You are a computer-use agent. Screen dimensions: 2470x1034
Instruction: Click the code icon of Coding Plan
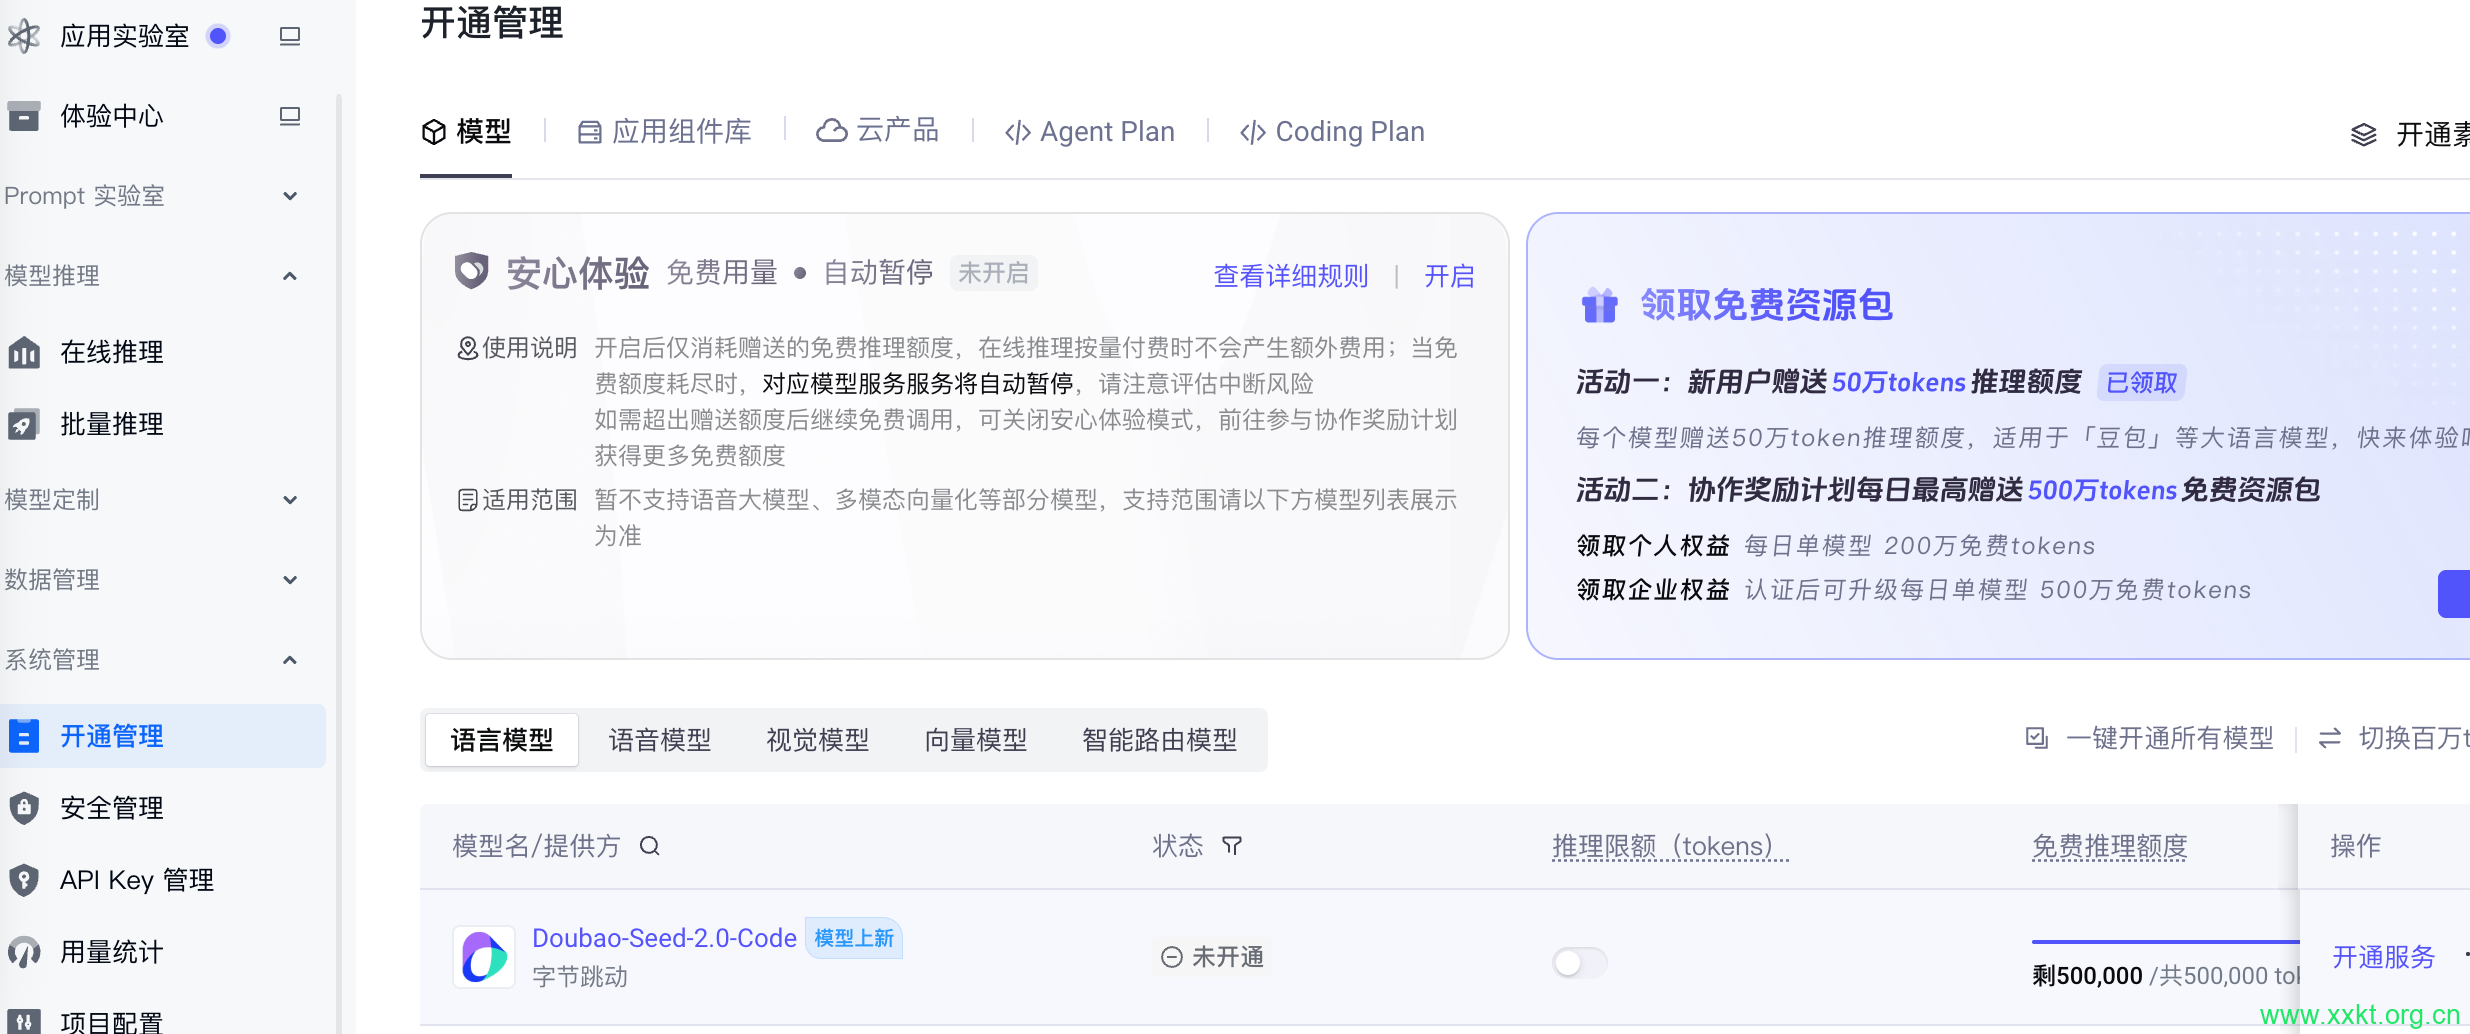click(x=1253, y=132)
